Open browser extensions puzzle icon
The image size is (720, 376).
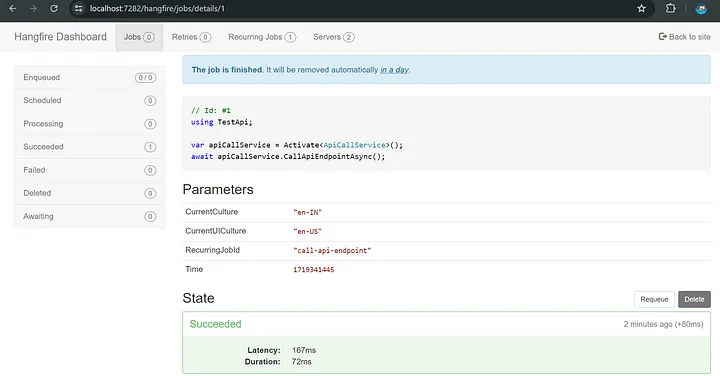[x=670, y=8]
